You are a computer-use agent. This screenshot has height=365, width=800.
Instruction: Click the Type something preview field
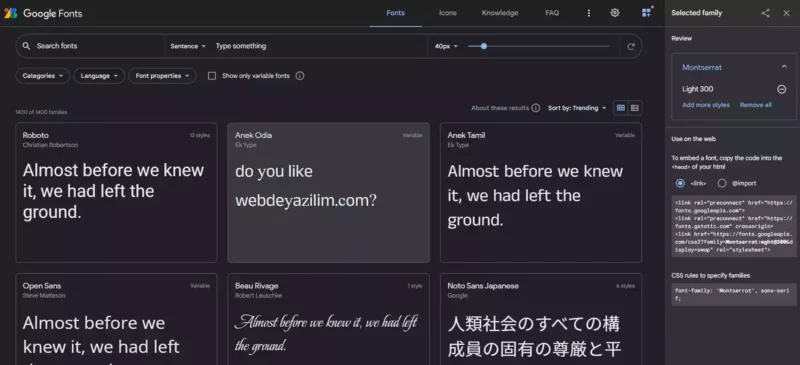coord(319,46)
